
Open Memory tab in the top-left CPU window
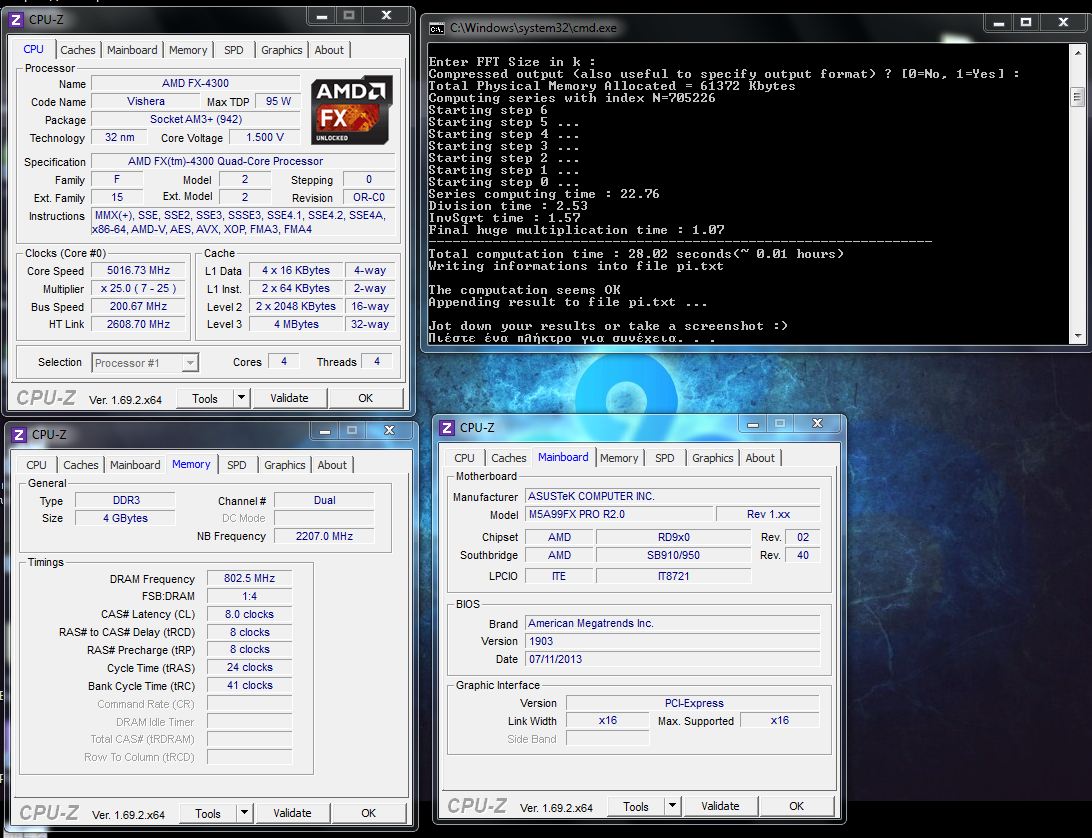coord(188,50)
